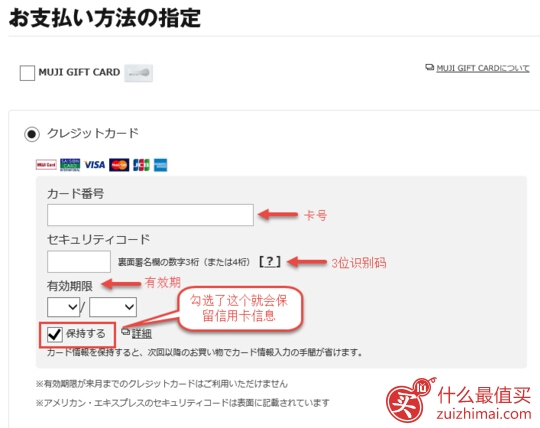Click the American Express logo icon
Viewport: 540px width, 428px height.
pyautogui.click(x=160, y=165)
